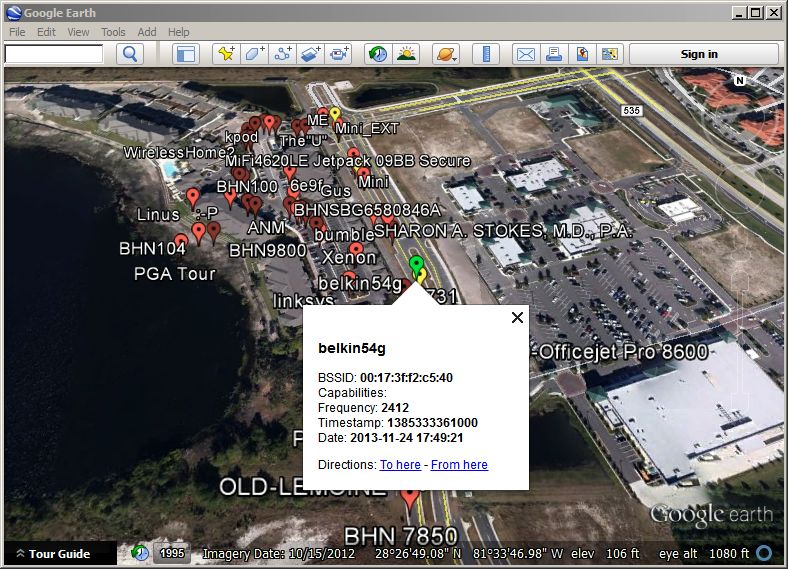Click the North compass indicator N
788x569 pixels.
(x=740, y=80)
